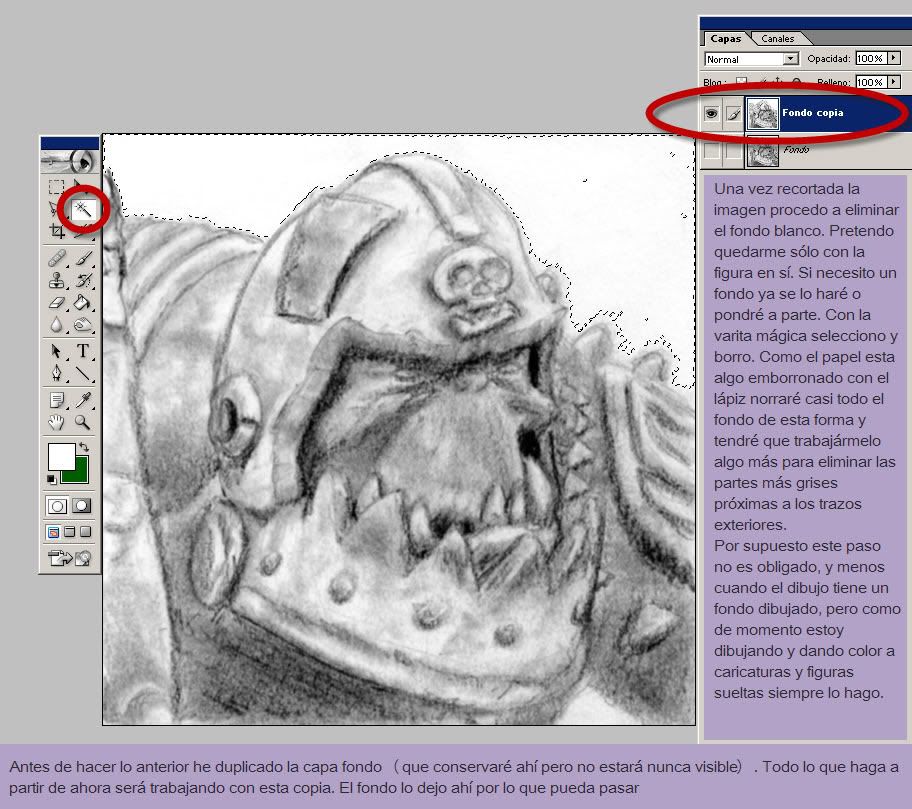Click the toolbox blue title bar

coord(70,143)
